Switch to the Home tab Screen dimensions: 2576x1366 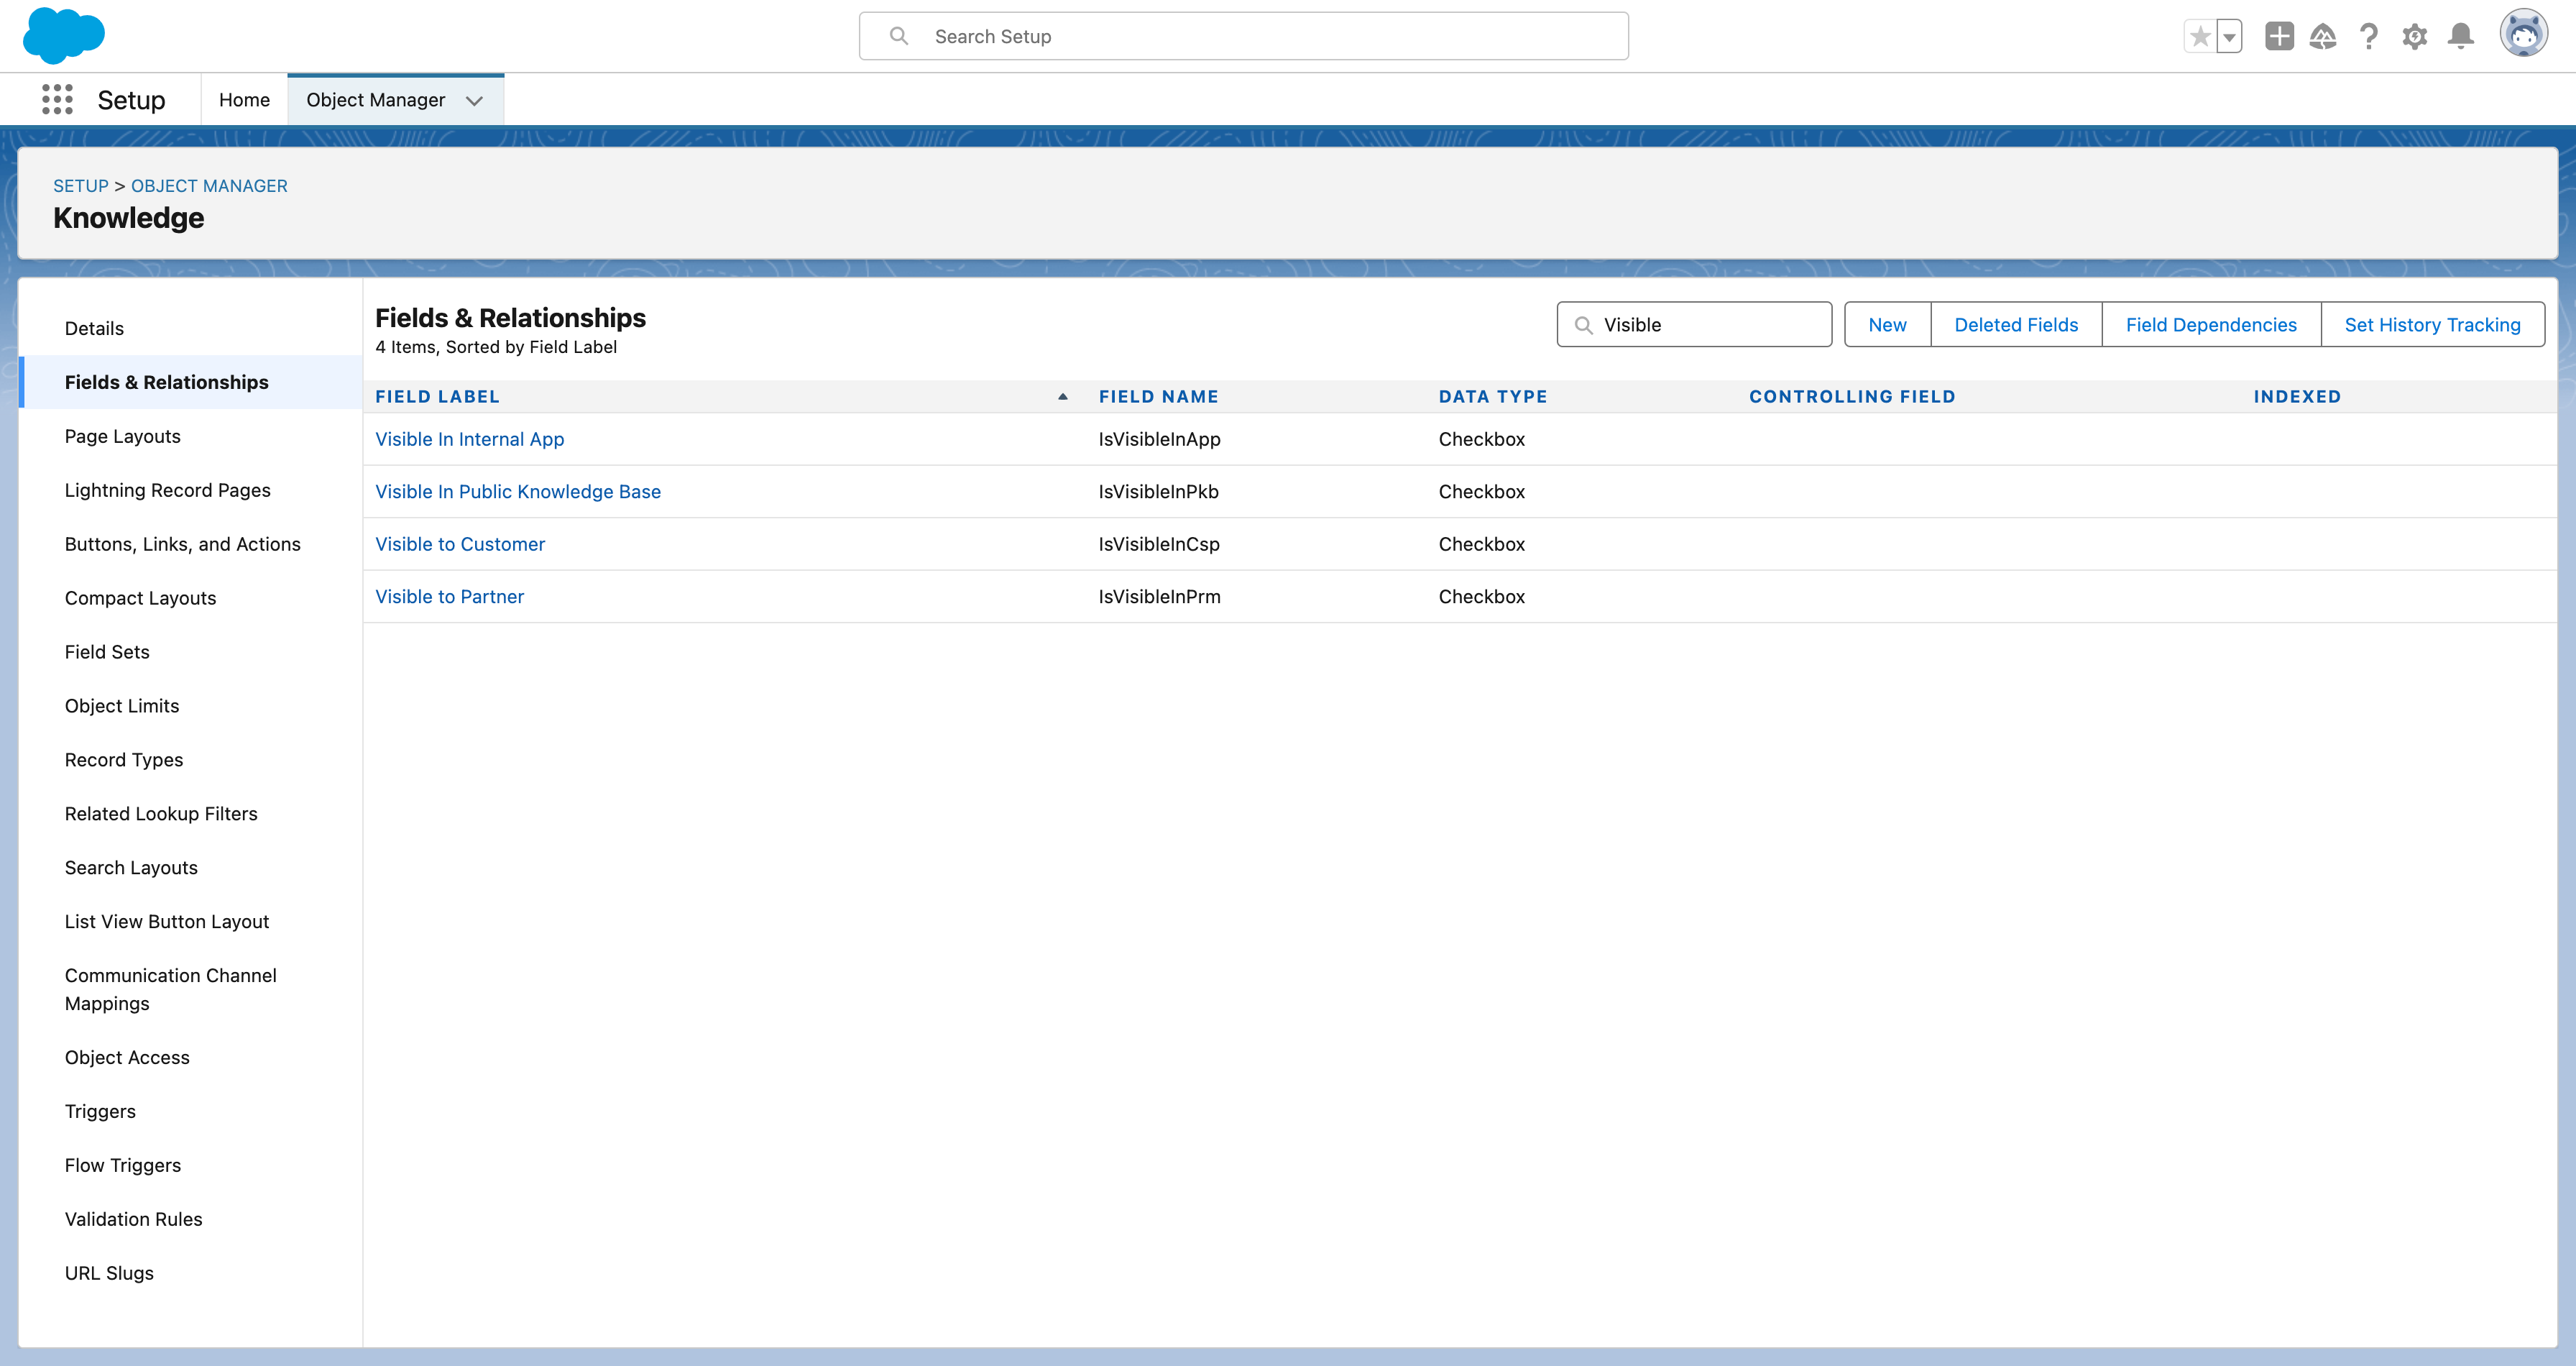tap(244, 100)
